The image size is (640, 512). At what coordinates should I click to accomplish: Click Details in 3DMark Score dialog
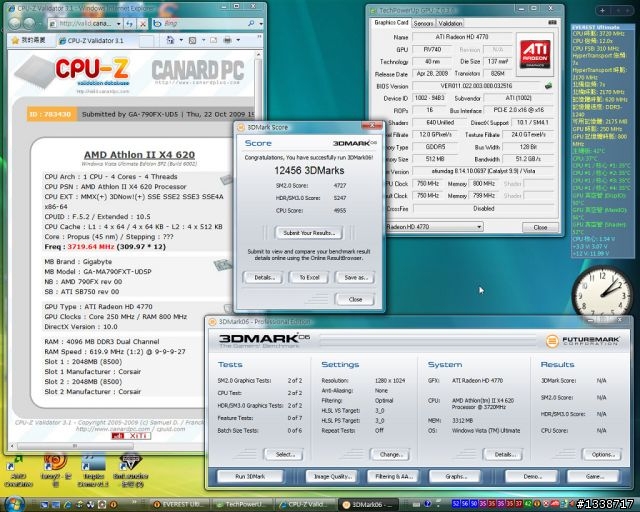tap(263, 277)
